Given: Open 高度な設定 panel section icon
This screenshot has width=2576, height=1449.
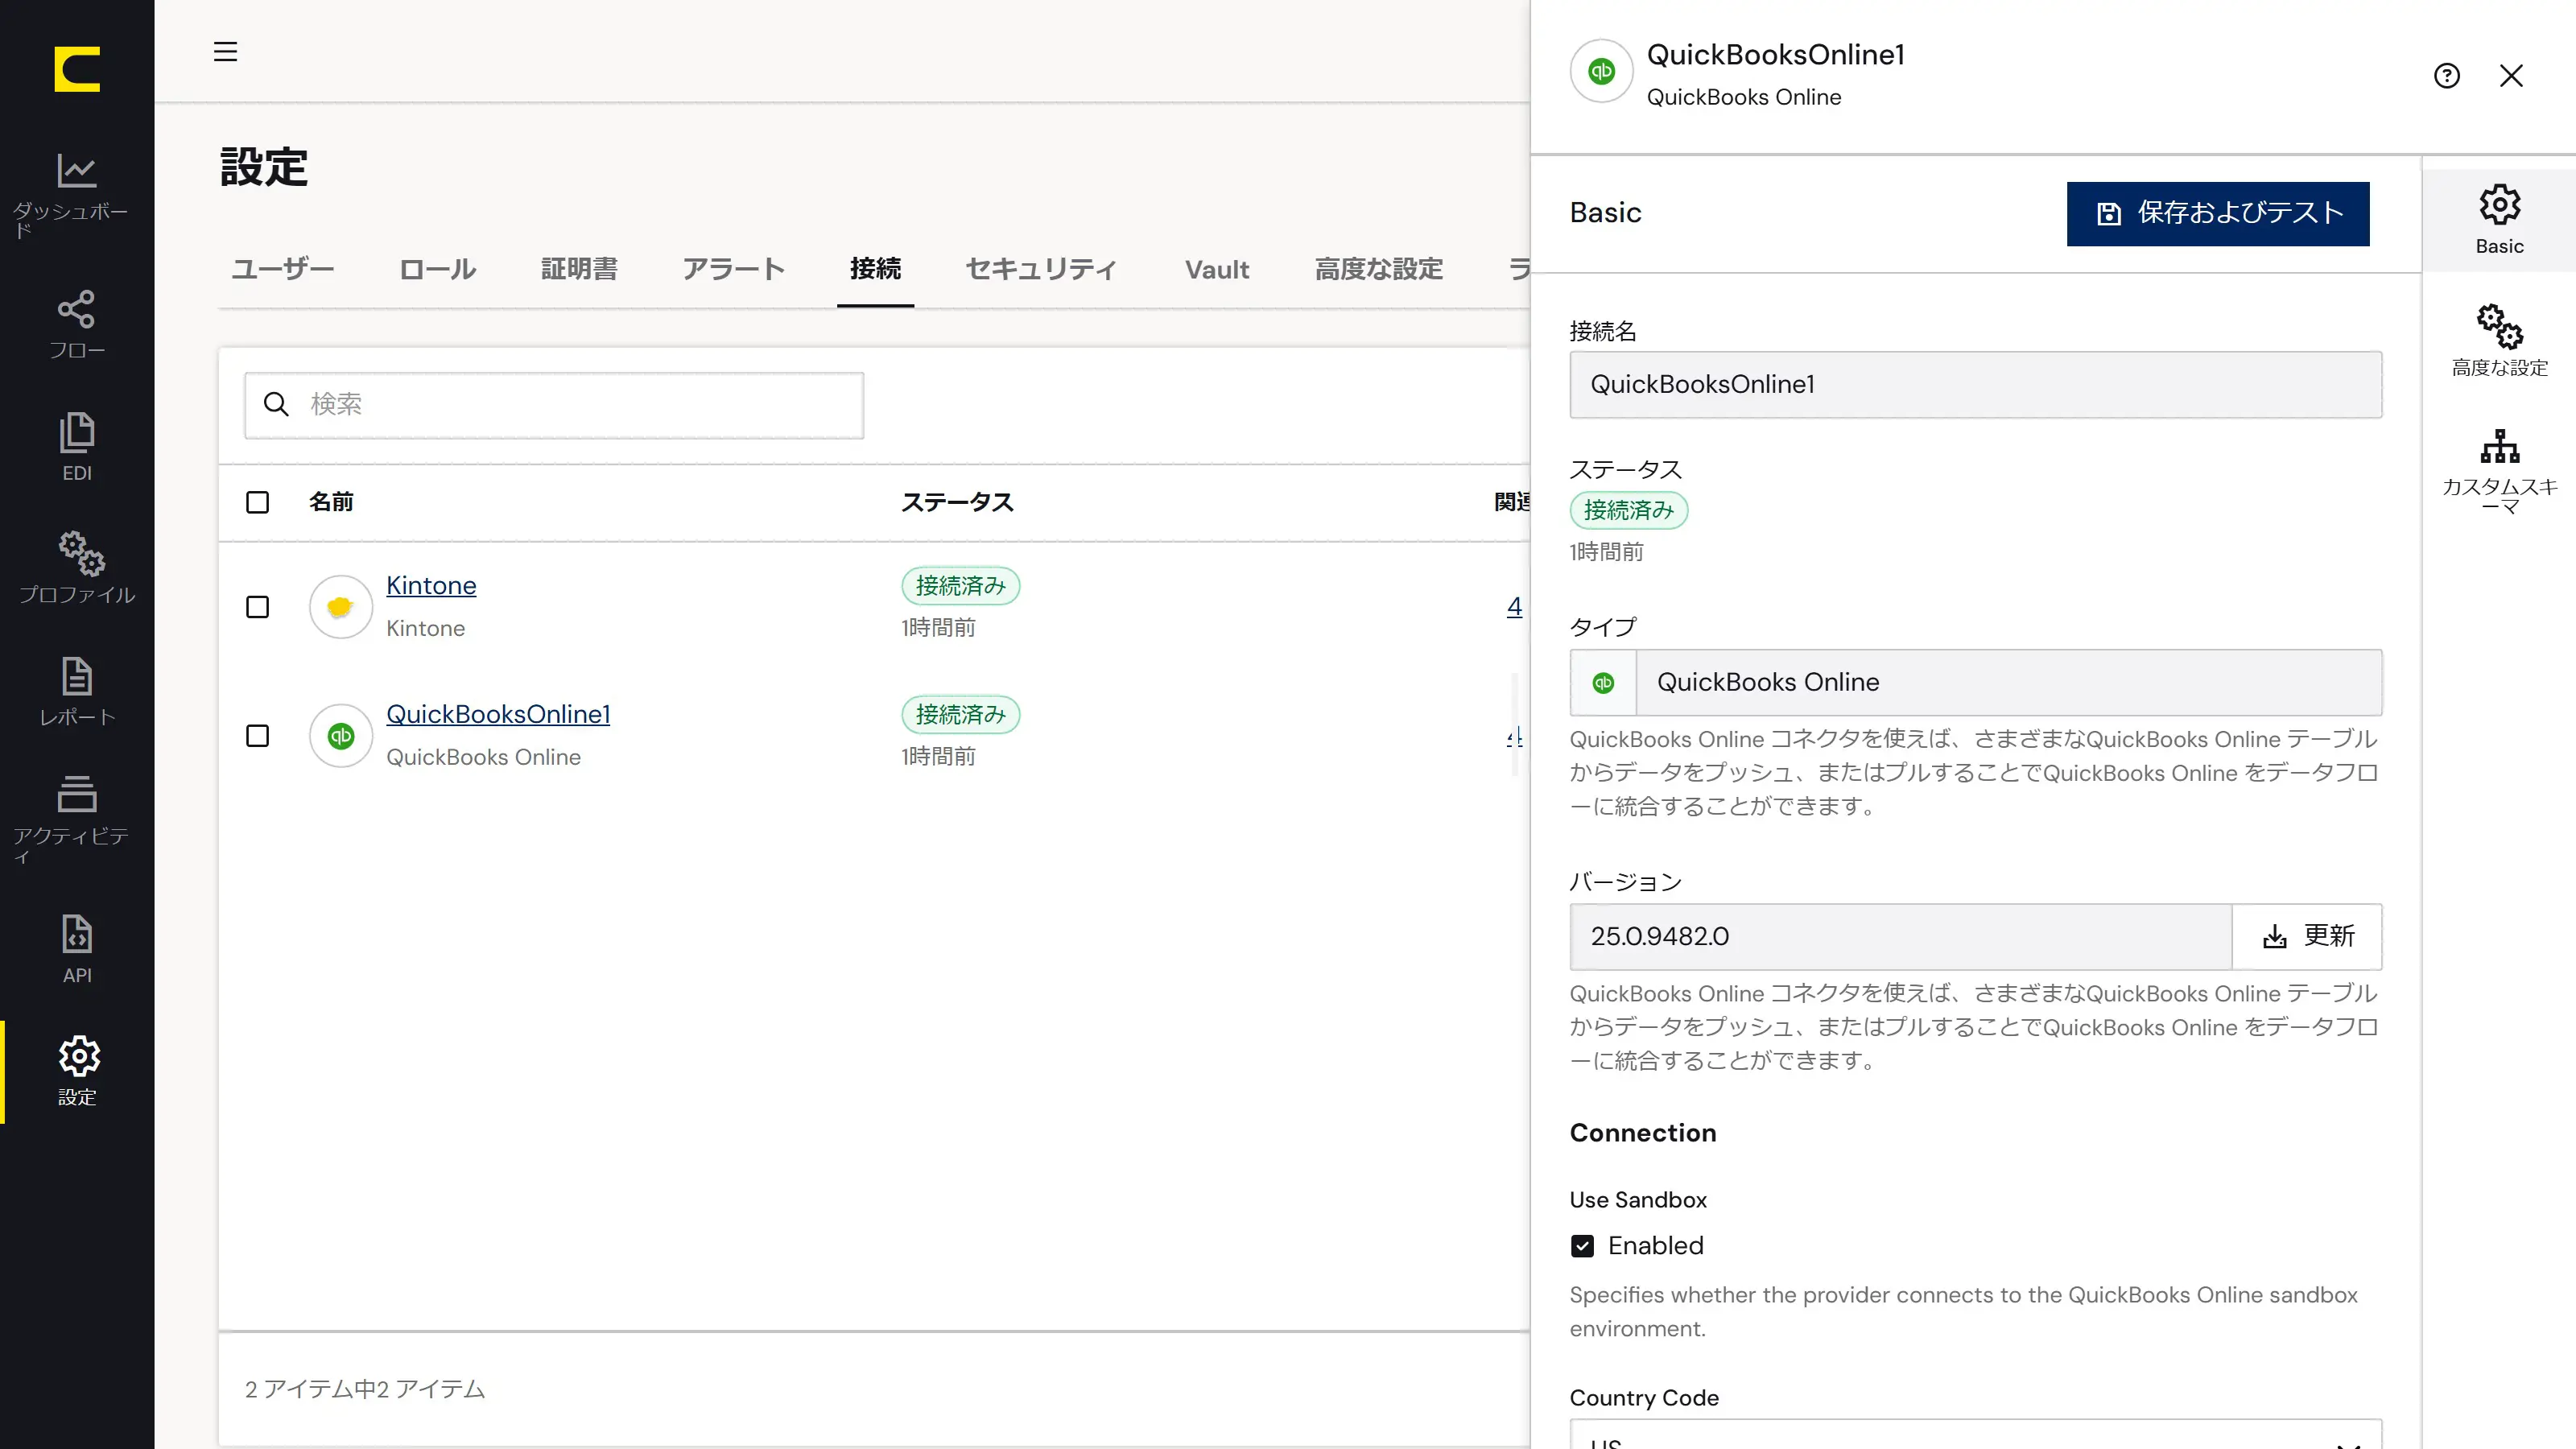Looking at the screenshot, I should [2499, 326].
